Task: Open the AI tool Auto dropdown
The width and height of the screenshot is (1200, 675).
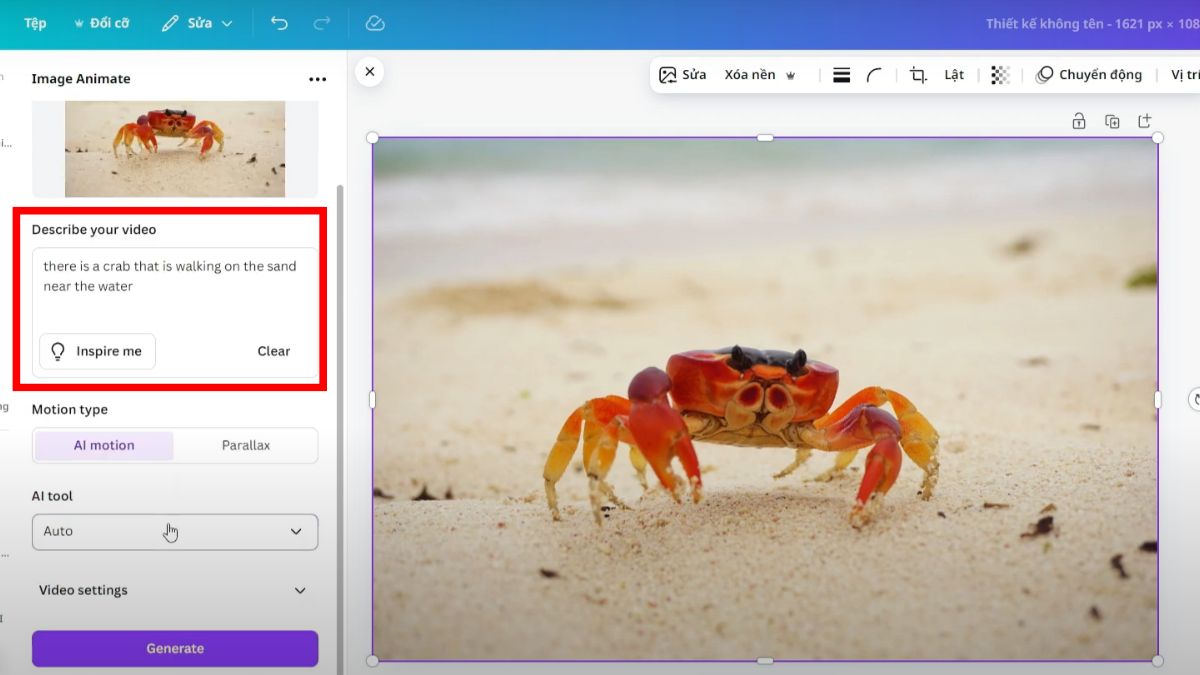Action: coord(174,531)
